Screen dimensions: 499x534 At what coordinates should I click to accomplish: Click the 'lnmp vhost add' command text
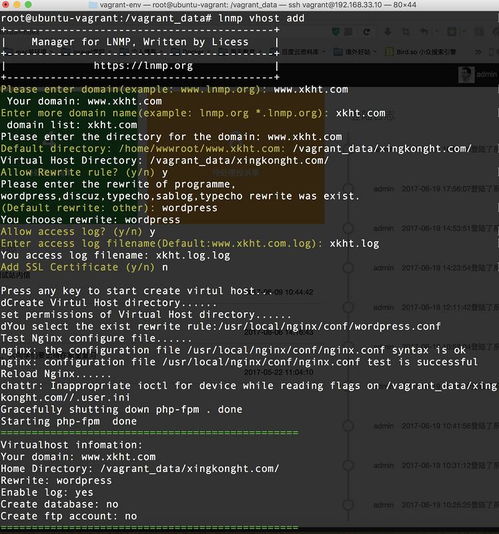261,18
